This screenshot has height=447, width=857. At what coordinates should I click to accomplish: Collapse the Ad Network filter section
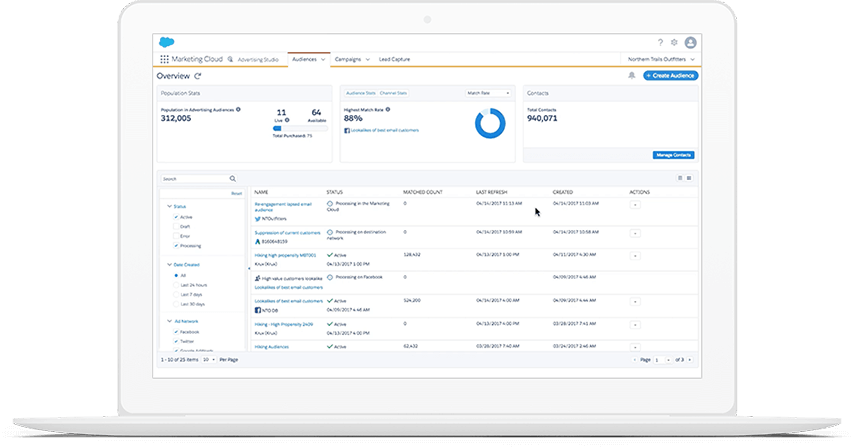click(169, 321)
